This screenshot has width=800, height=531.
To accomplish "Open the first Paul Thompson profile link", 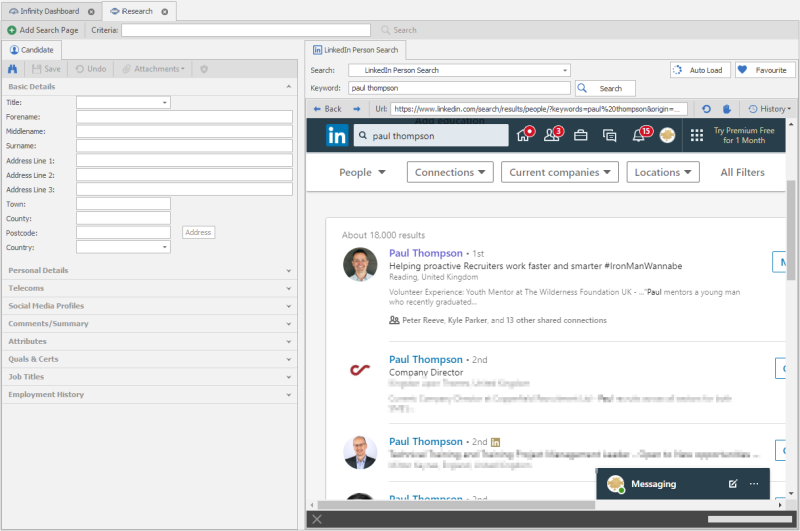I will click(425, 254).
